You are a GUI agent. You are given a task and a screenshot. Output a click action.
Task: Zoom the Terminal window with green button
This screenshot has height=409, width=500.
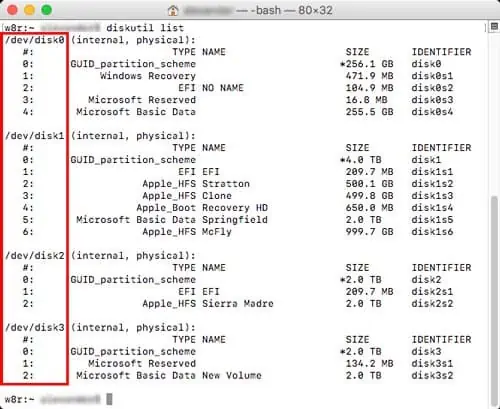tap(46, 10)
